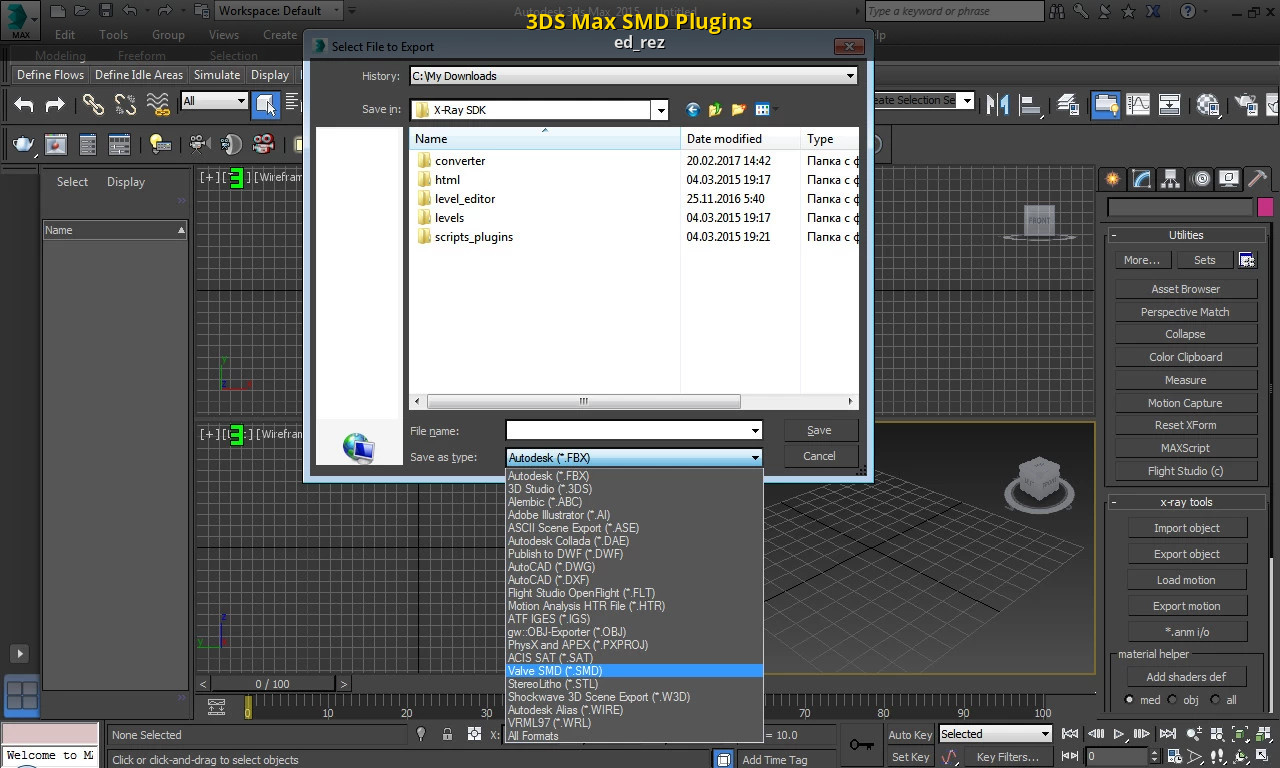Click the Mirror tool icon
The height and width of the screenshot is (768, 1280).
tap(997, 104)
